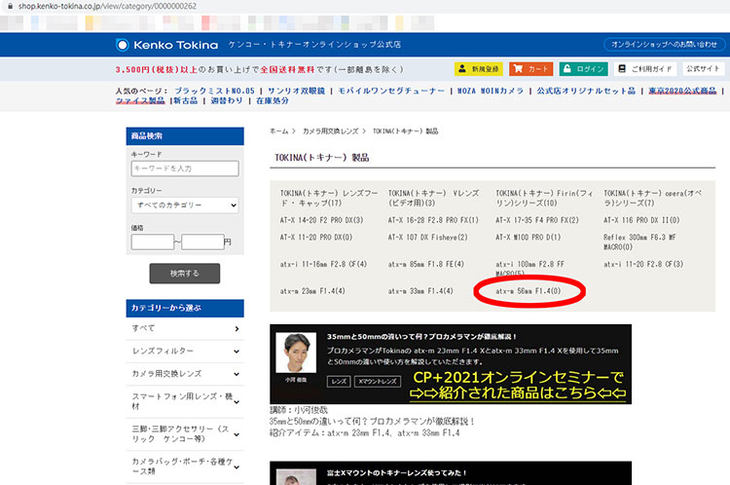Open the すべてのカテゴリー category dropdown
Image resolution: width=730 pixels, height=485 pixels.
click(x=184, y=205)
